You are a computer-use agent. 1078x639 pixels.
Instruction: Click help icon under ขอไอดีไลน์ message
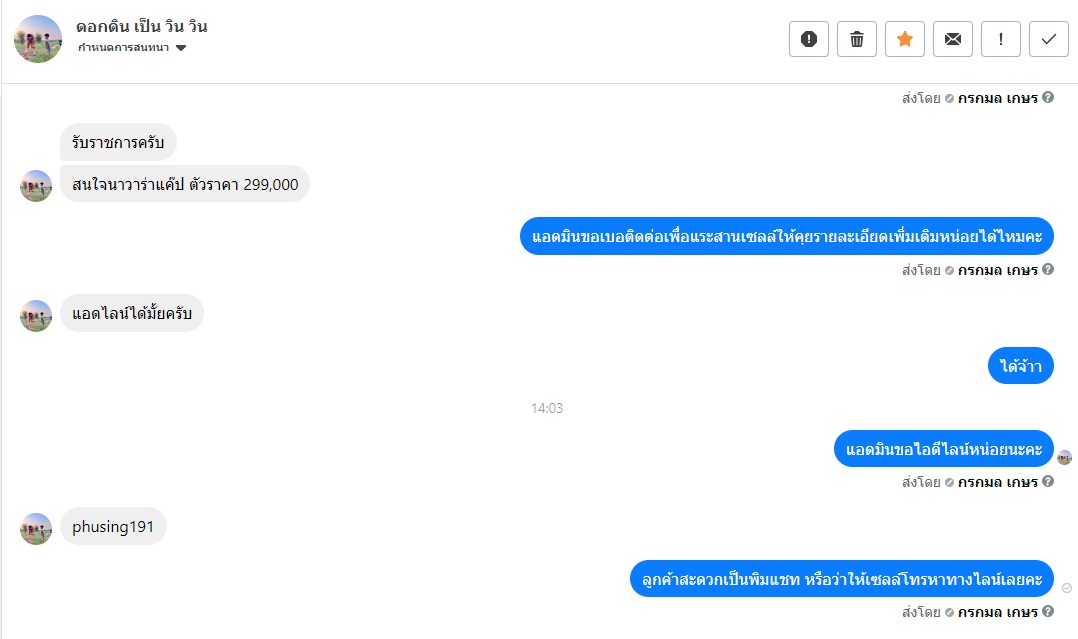tap(1048, 481)
